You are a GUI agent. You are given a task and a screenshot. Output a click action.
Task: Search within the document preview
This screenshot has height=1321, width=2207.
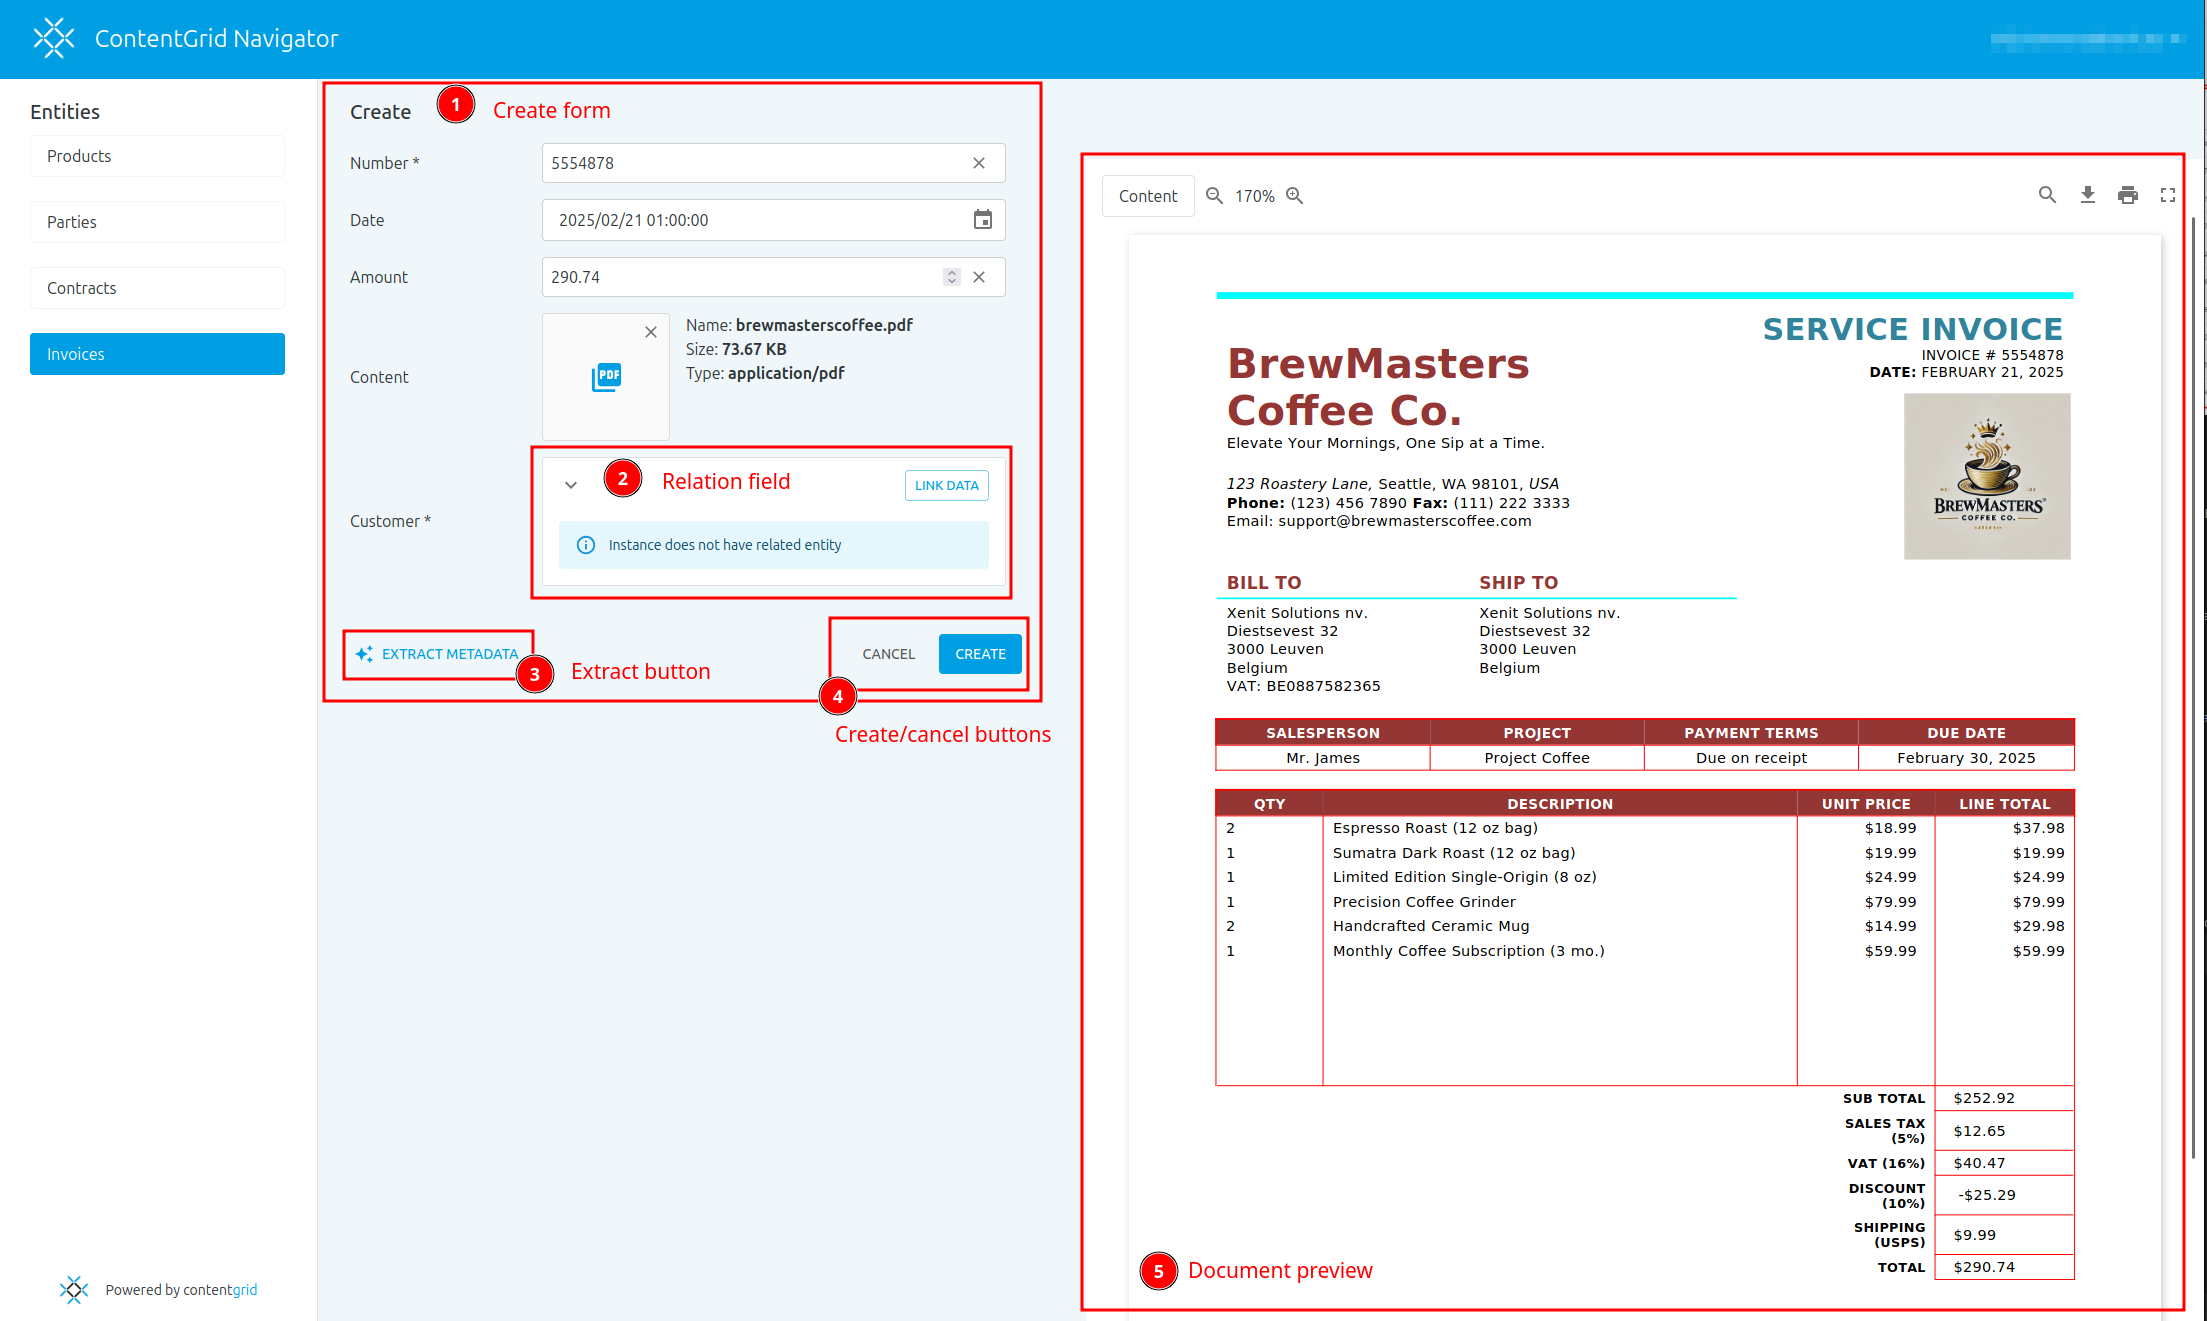[x=2047, y=195]
